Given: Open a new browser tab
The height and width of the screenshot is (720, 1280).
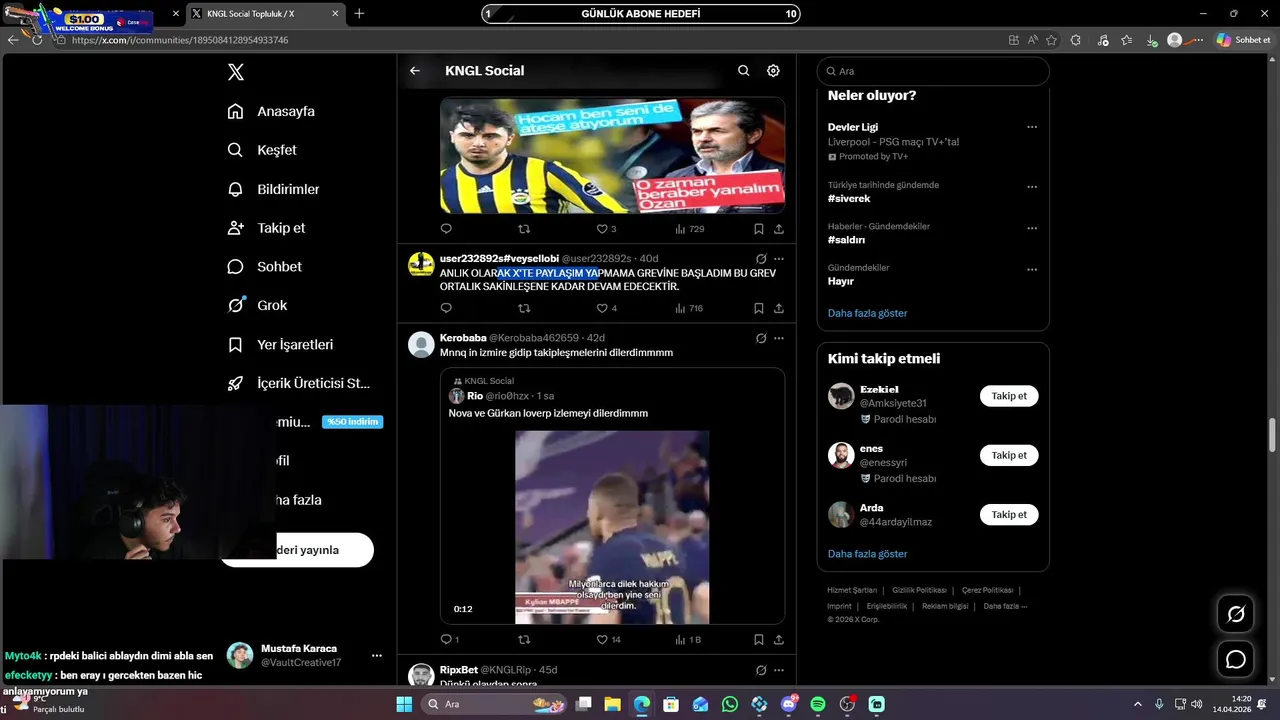Looking at the screenshot, I should (359, 14).
